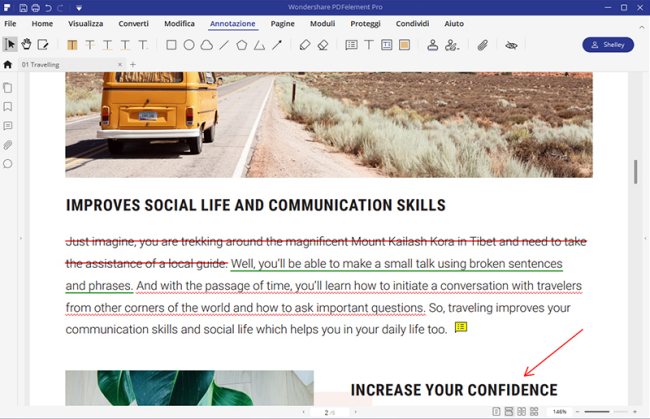
Task: Open the Stamp tool
Action: 433,45
